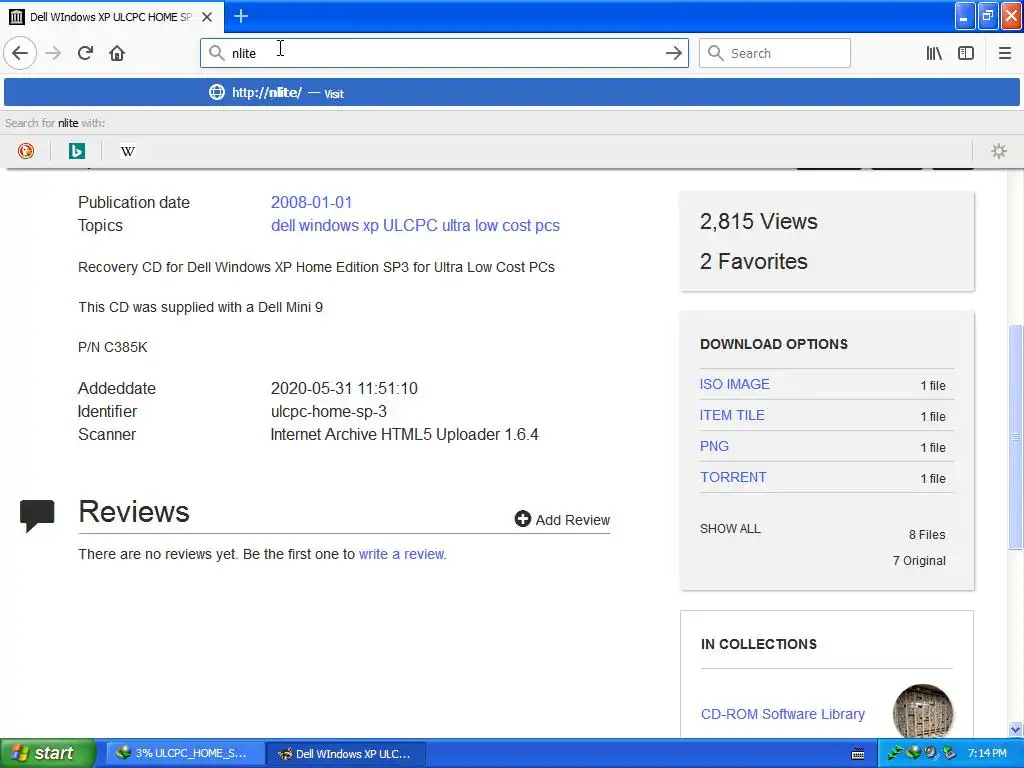
Task: Click the write a review link
Action: tap(401, 554)
